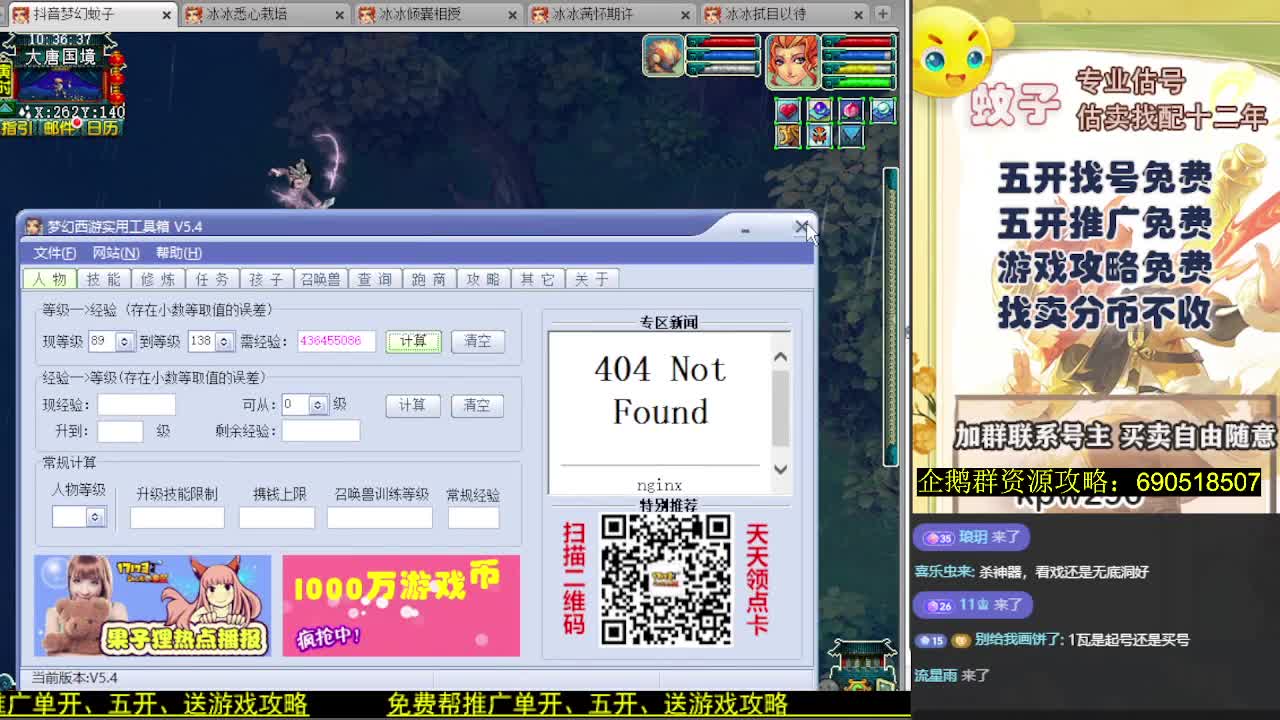Click the pink peach buff icon
Viewport: 1280px width, 720px height.
pyautogui.click(x=850, y=110)
